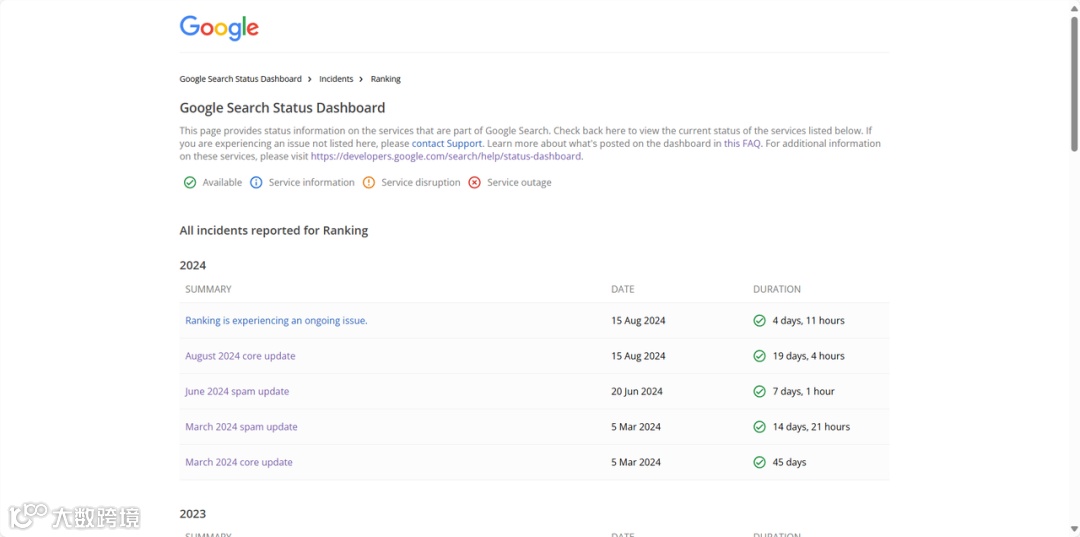Click green check beside 7 days, 1 hour

click(760, 392)
